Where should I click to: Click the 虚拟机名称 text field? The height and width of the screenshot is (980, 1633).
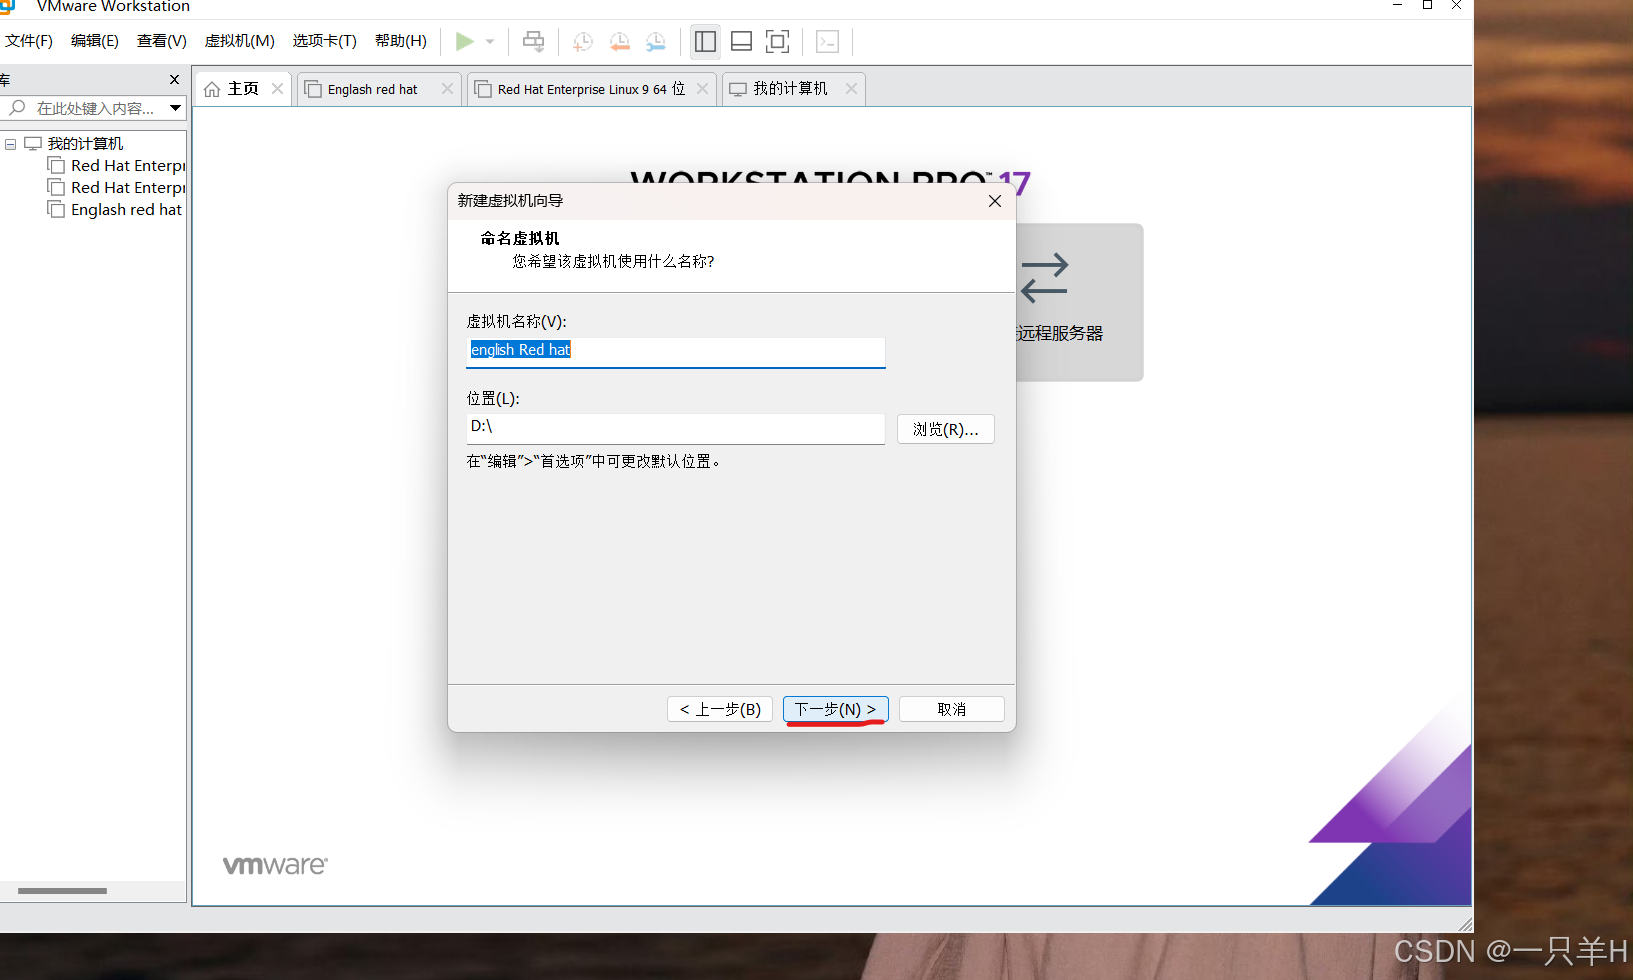click(x=676, y=351)
